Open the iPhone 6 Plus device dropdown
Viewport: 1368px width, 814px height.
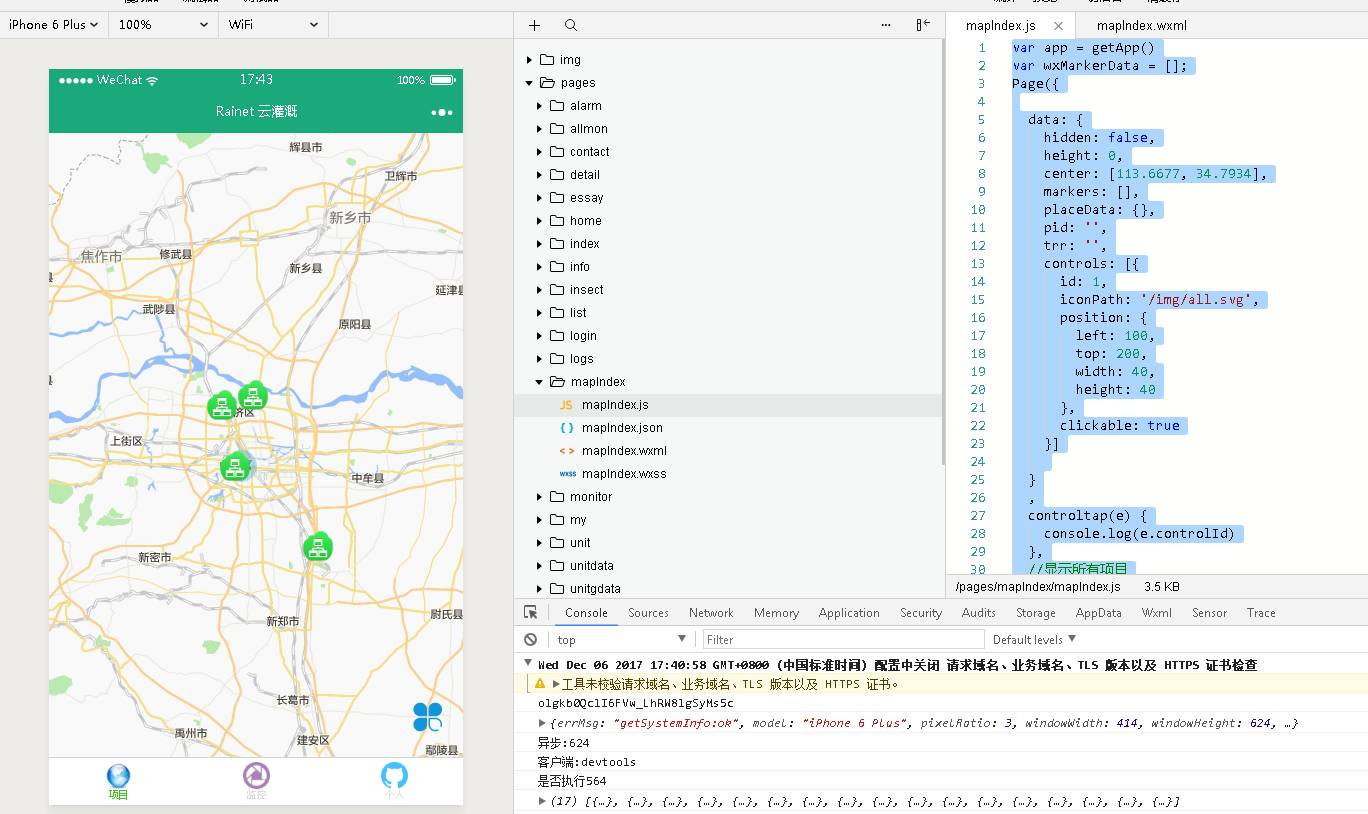pos(54,25)
